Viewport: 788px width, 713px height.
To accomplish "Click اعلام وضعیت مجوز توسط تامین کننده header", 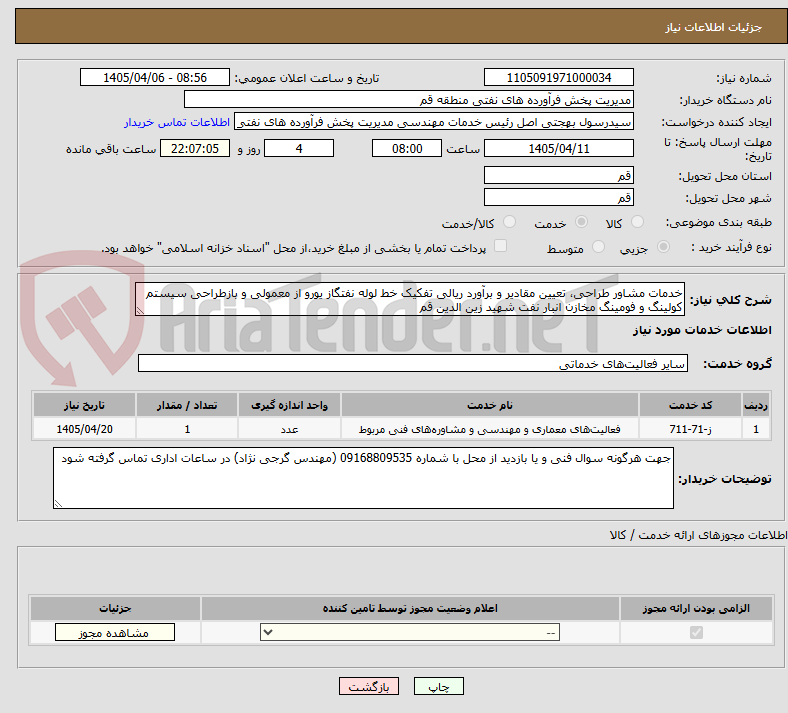I will pos(410,608).
